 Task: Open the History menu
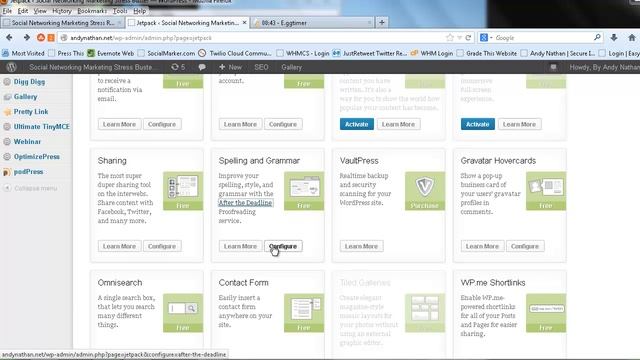click(x=62, y=11)
